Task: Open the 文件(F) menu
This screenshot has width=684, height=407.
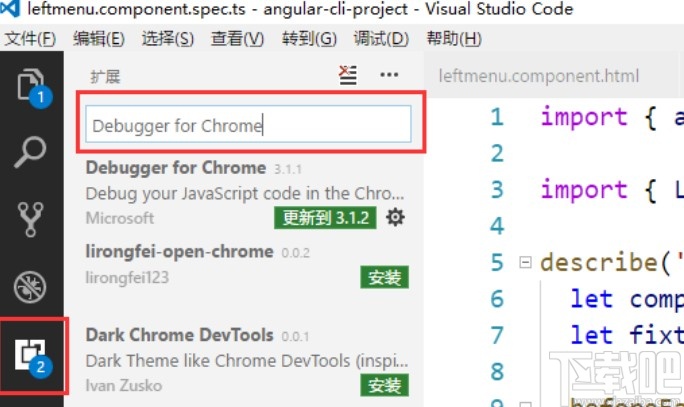Action: 30,39
